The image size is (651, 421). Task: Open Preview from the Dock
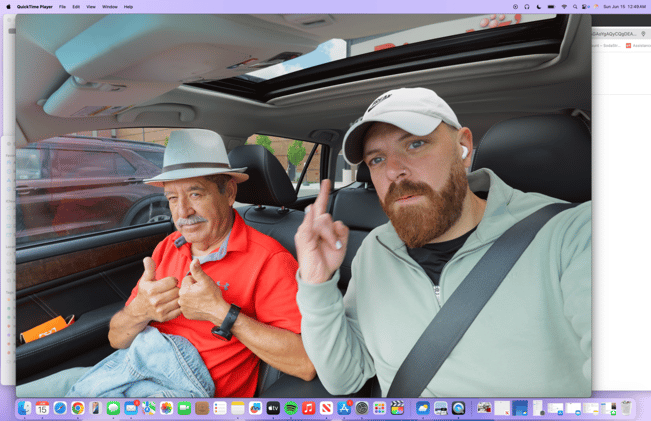(441, 408)
